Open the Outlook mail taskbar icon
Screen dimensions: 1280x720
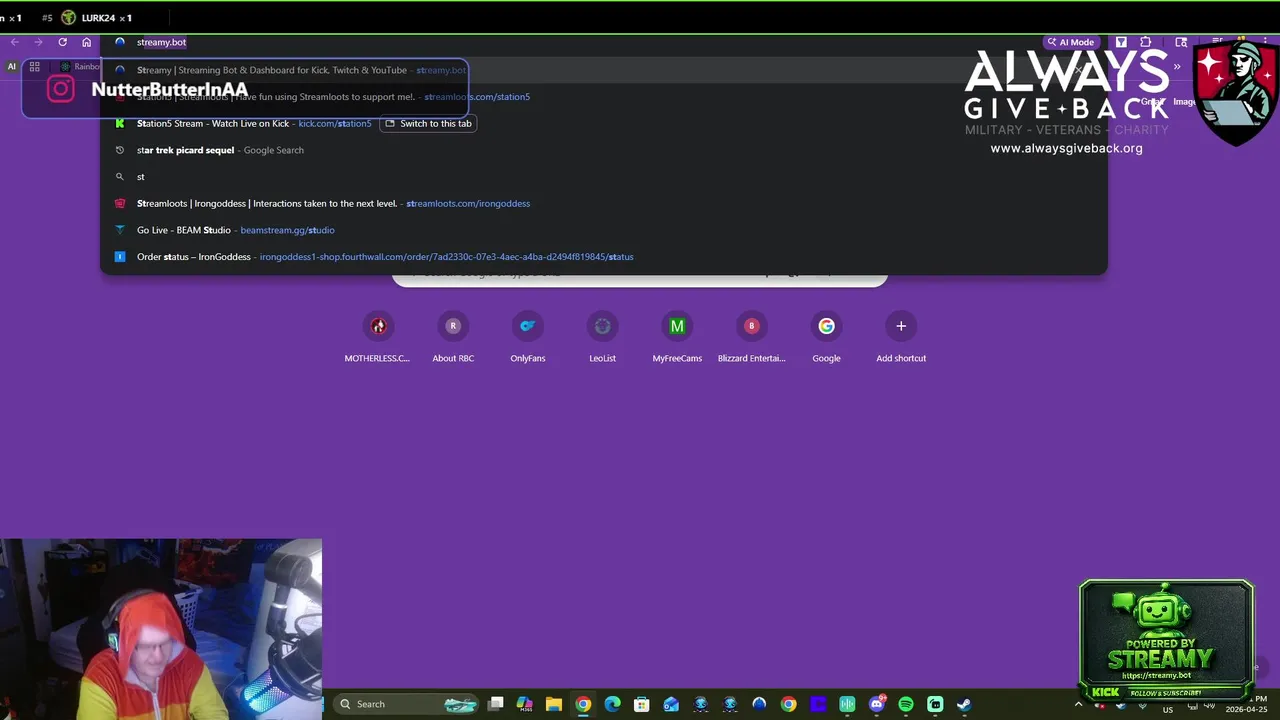671,704
